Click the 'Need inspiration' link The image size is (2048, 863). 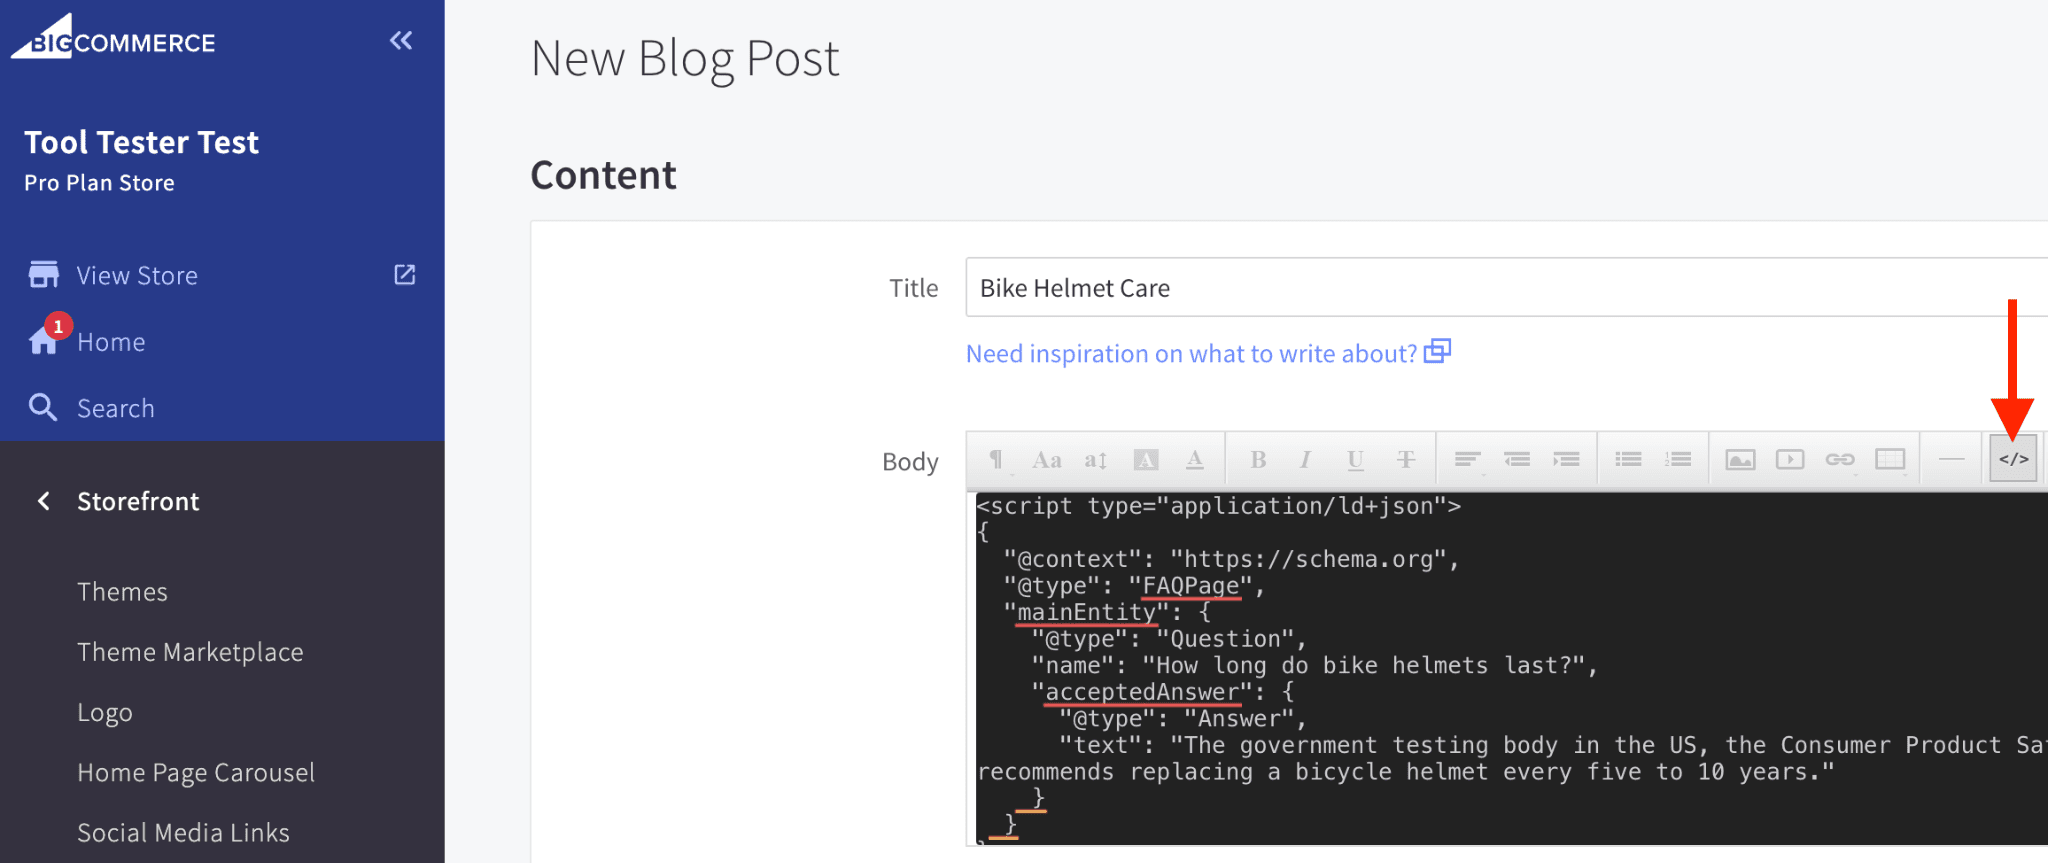point(1191,354)
